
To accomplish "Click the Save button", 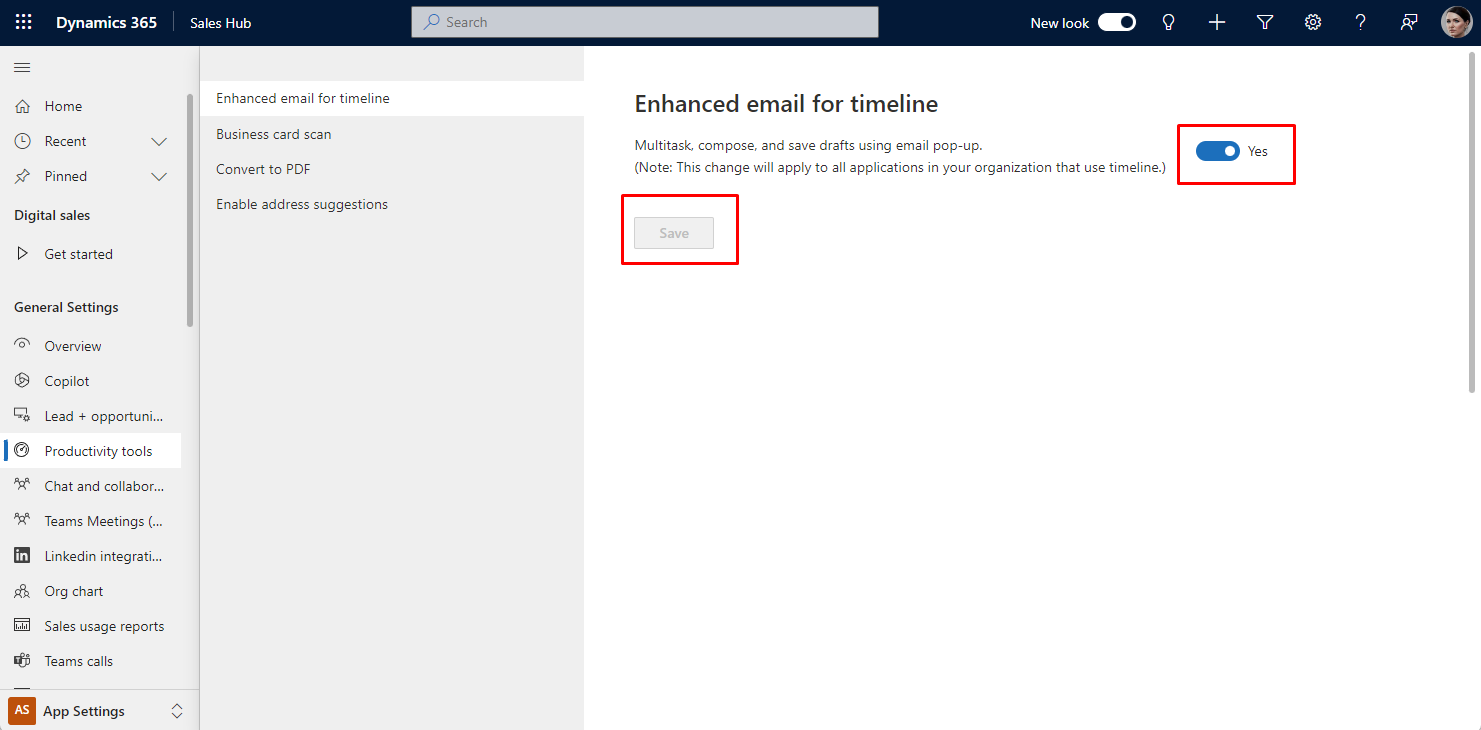I will 674,233.
